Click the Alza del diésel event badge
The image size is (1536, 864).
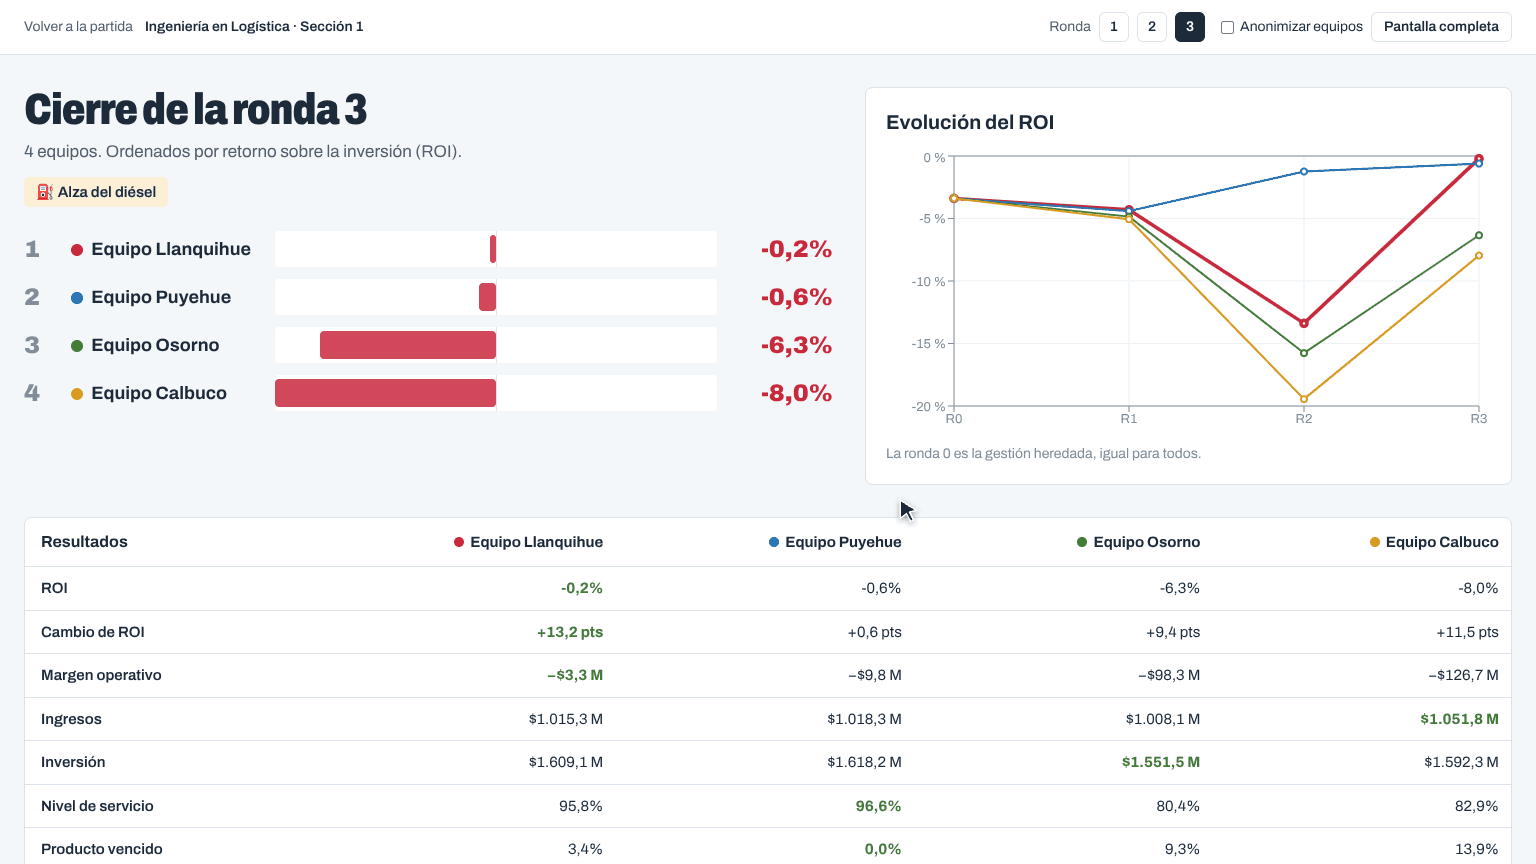[x=96, y=192]
